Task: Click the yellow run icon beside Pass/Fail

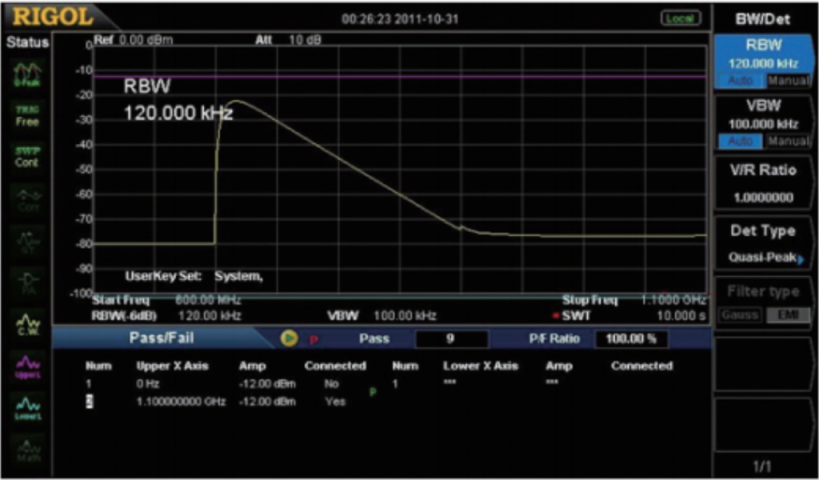Action: click(288, 338)
